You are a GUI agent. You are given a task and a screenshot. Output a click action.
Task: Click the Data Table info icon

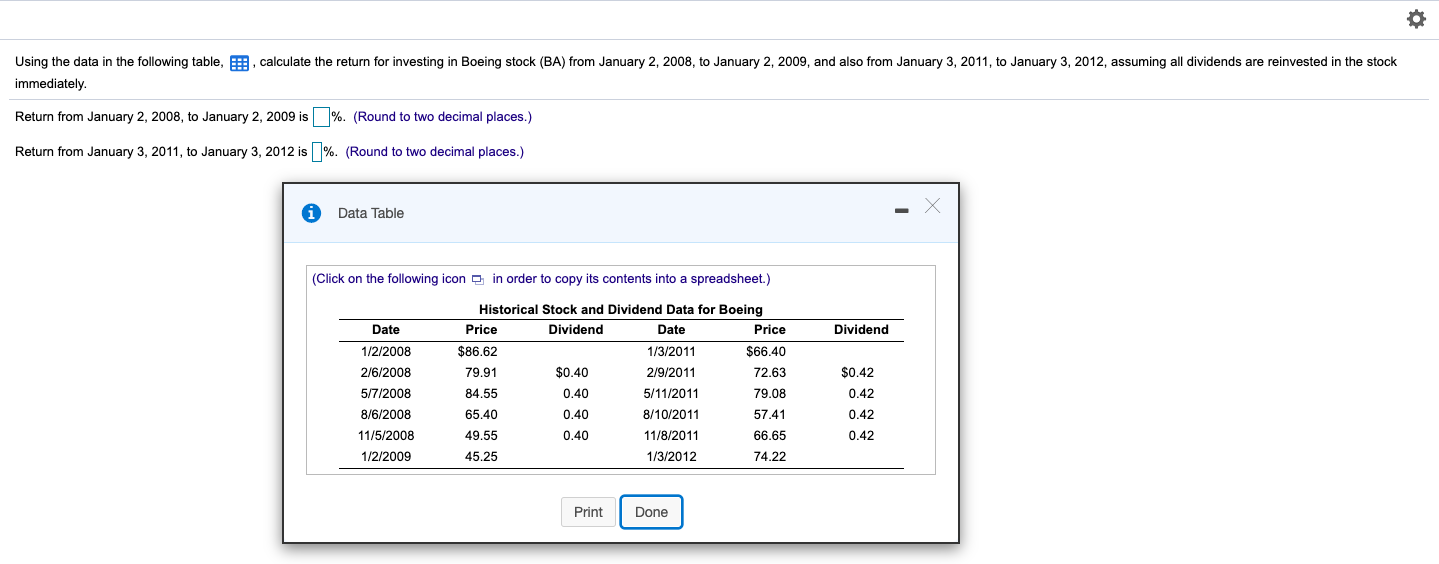coord(312,213)
